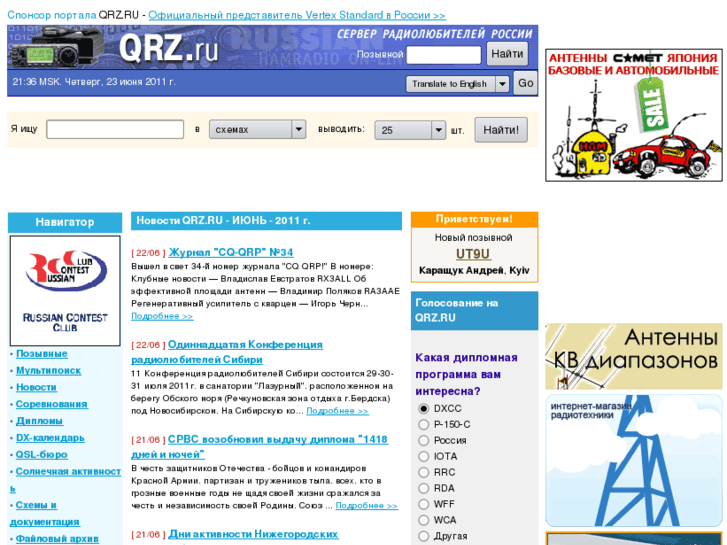Open the 'схемах' search category dropdown
Image resolution: width=727 pixels, height=545 pixels.
pyautogui.click(x=257, y=129)
